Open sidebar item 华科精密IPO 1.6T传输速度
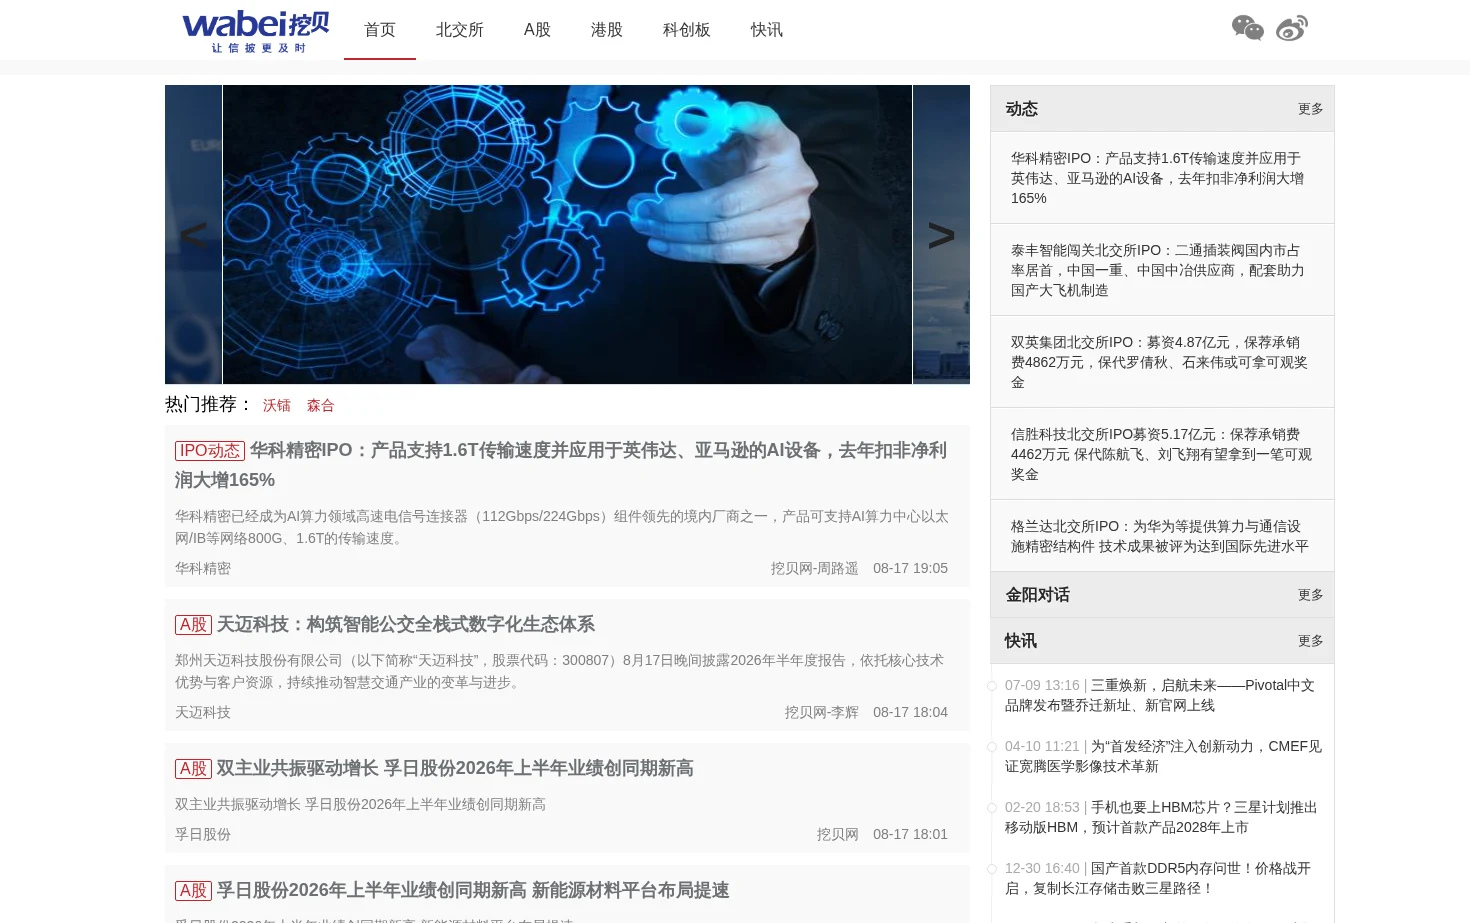The width and height of the screenshot is (1470, 923). point(1158,178)
